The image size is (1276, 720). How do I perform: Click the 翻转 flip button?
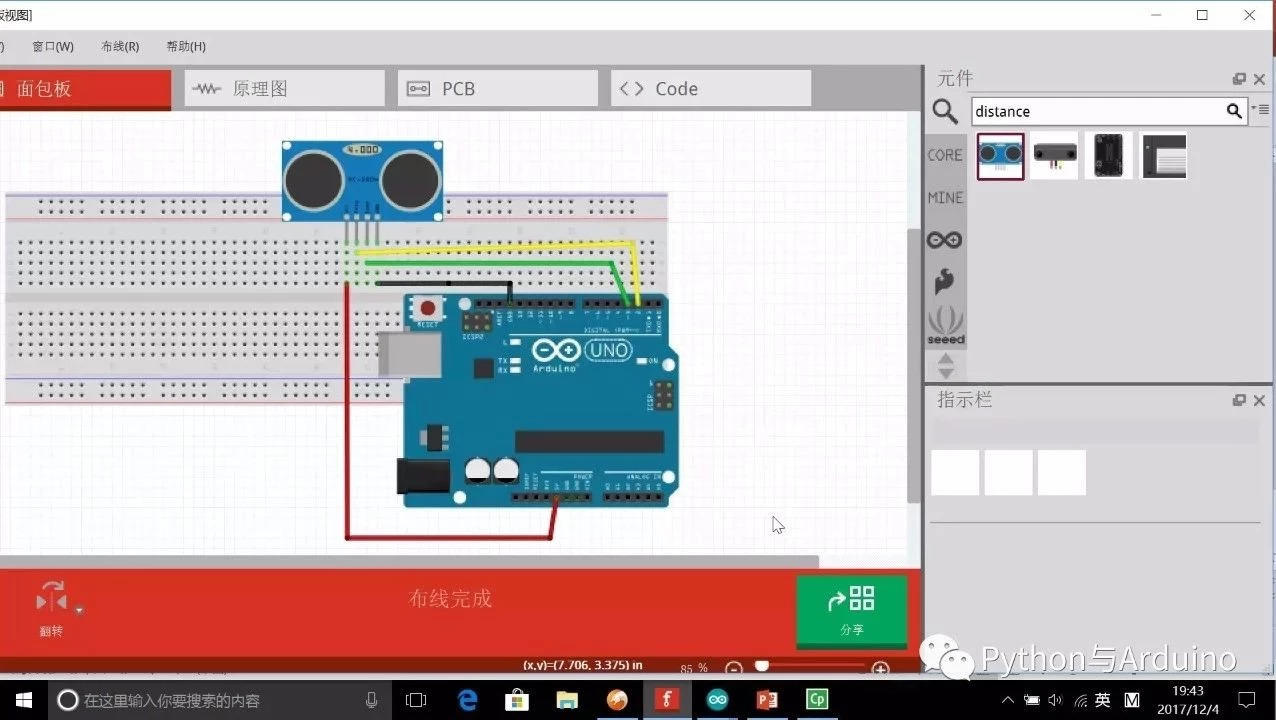[51, 609]
